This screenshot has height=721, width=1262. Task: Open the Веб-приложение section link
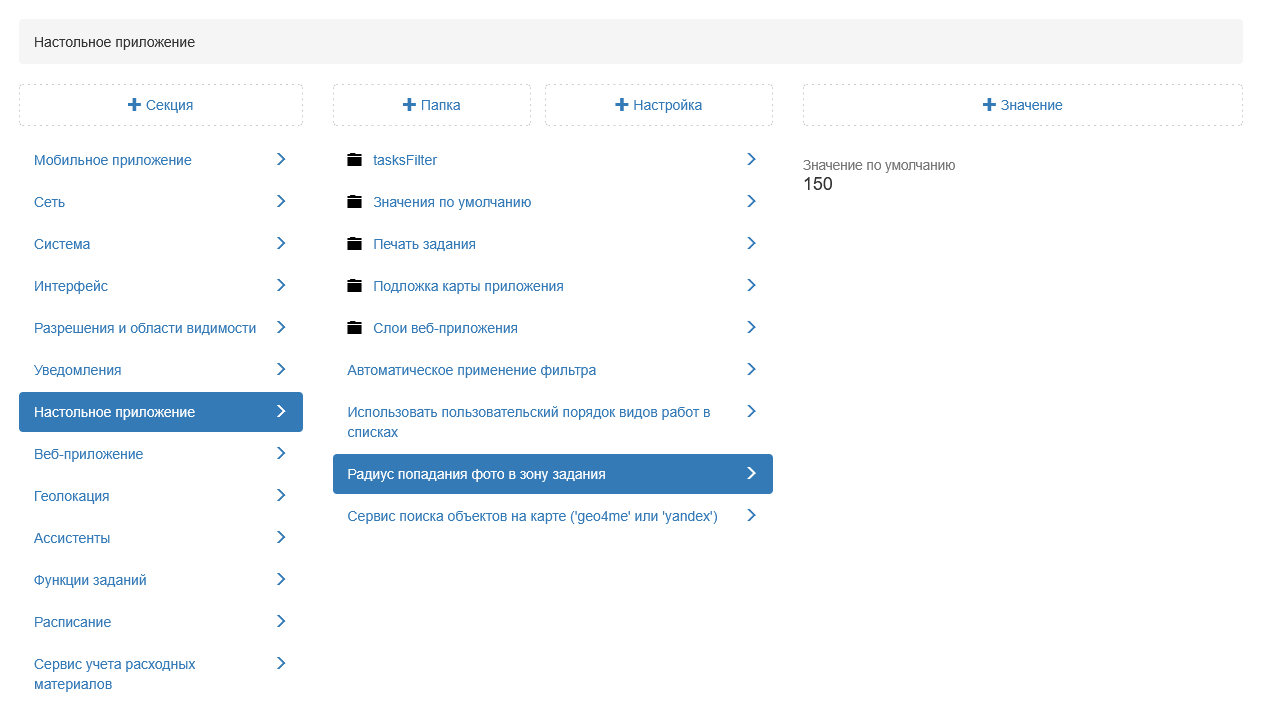(88, 454)
